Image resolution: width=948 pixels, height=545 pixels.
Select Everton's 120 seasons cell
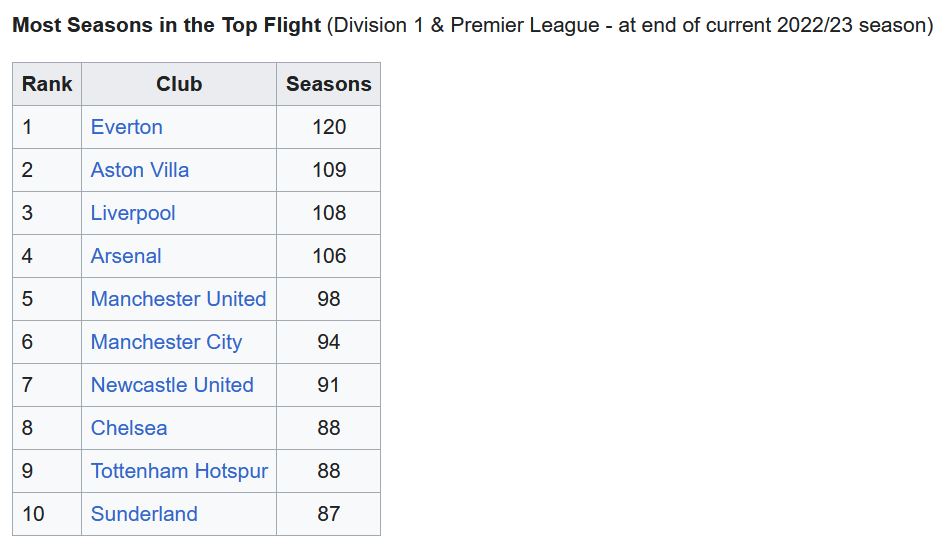pyautogui.click(x=328, y=127)
